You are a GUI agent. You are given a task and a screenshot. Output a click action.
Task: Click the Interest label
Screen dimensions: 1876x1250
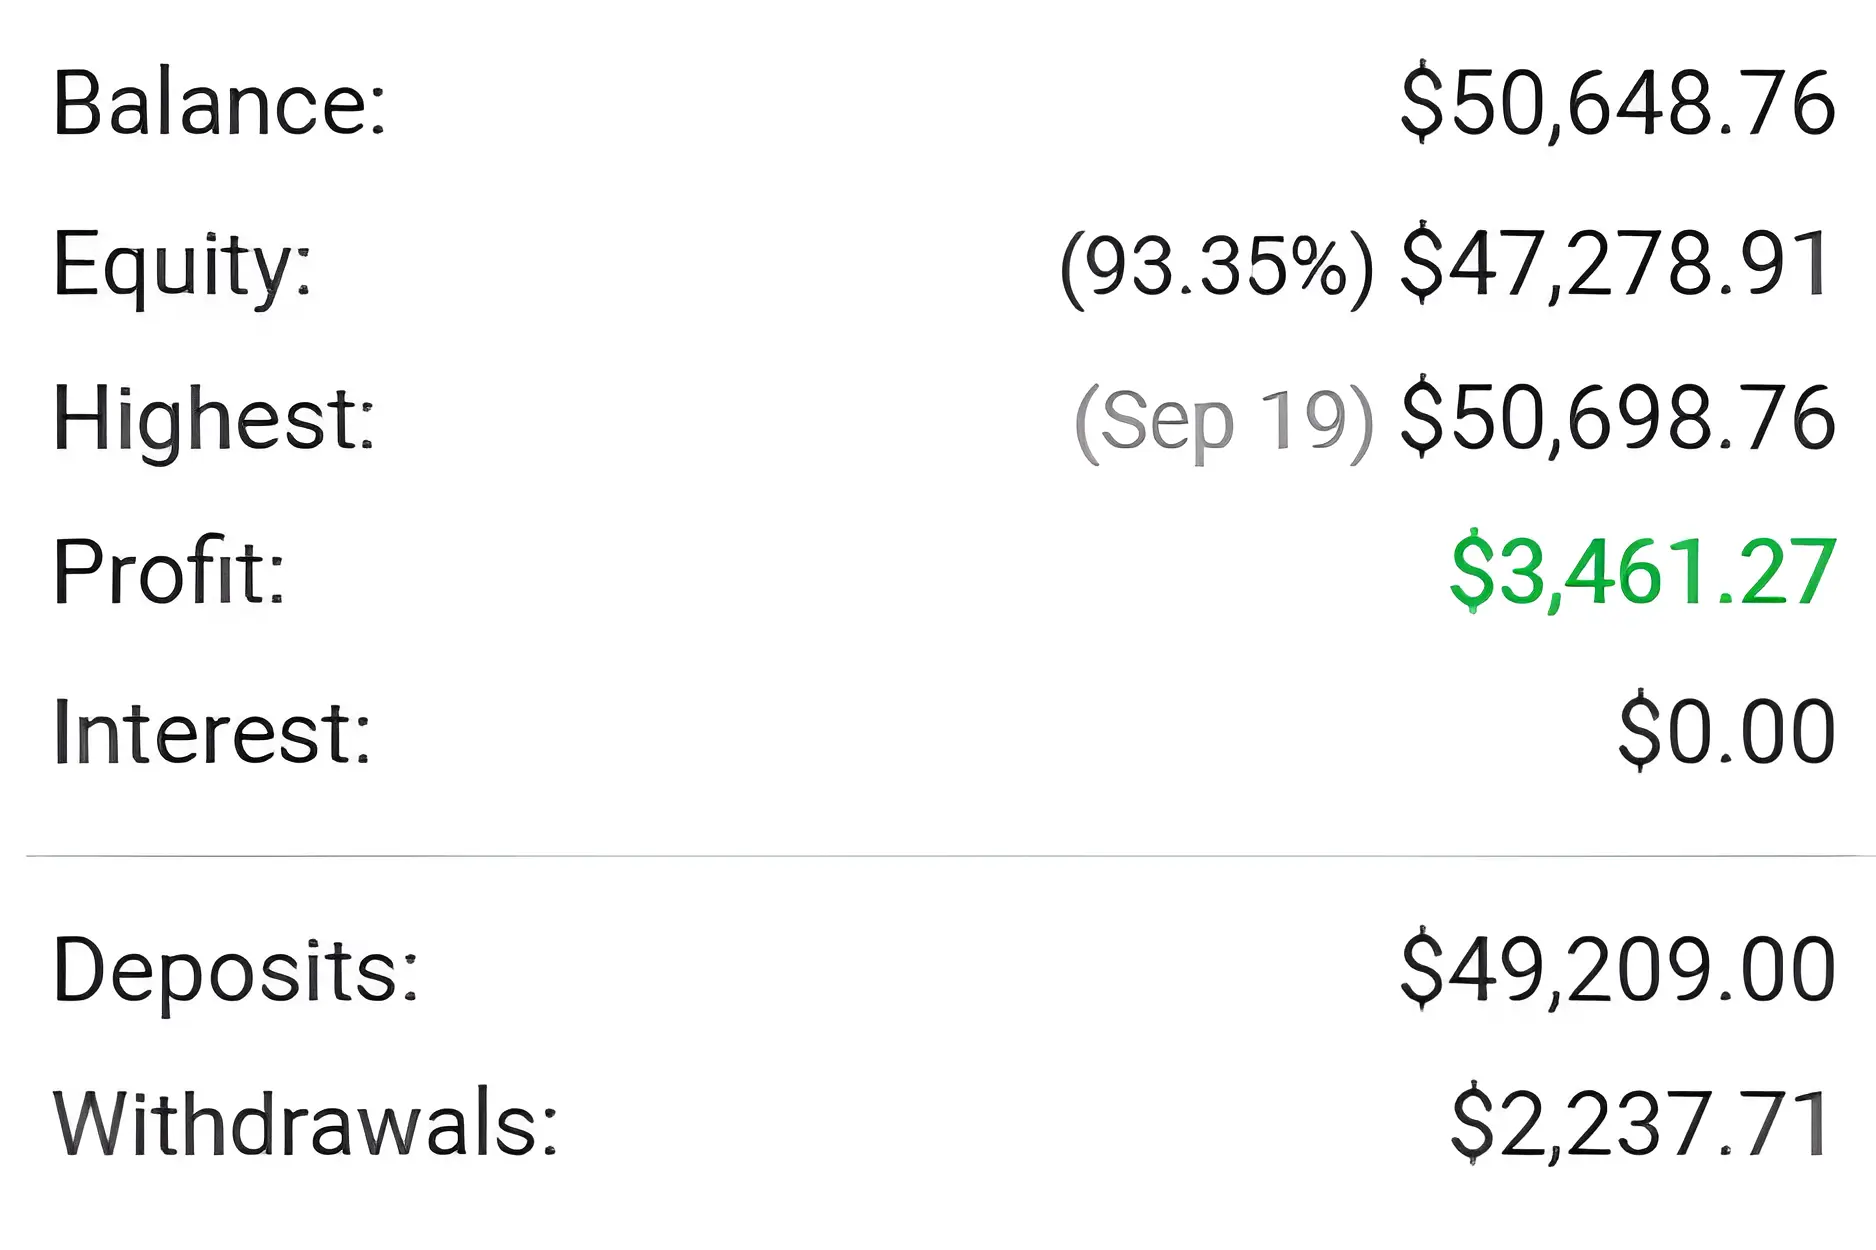(x=211, y=733)
